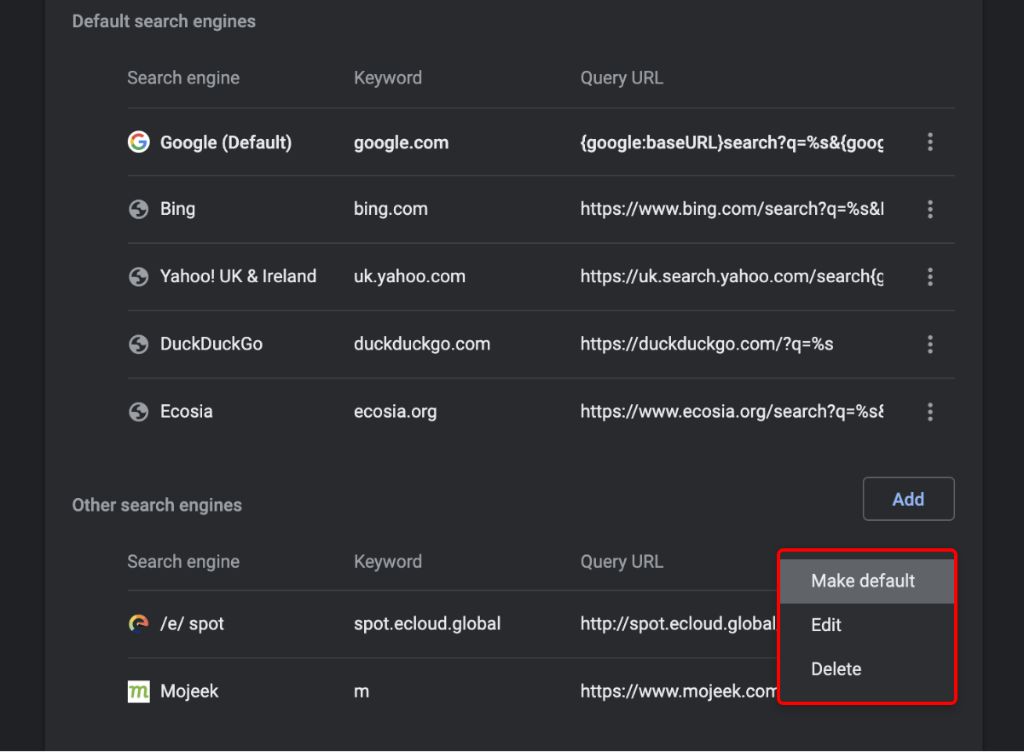Click Keyword header in other engines table

tap(388, 562)
